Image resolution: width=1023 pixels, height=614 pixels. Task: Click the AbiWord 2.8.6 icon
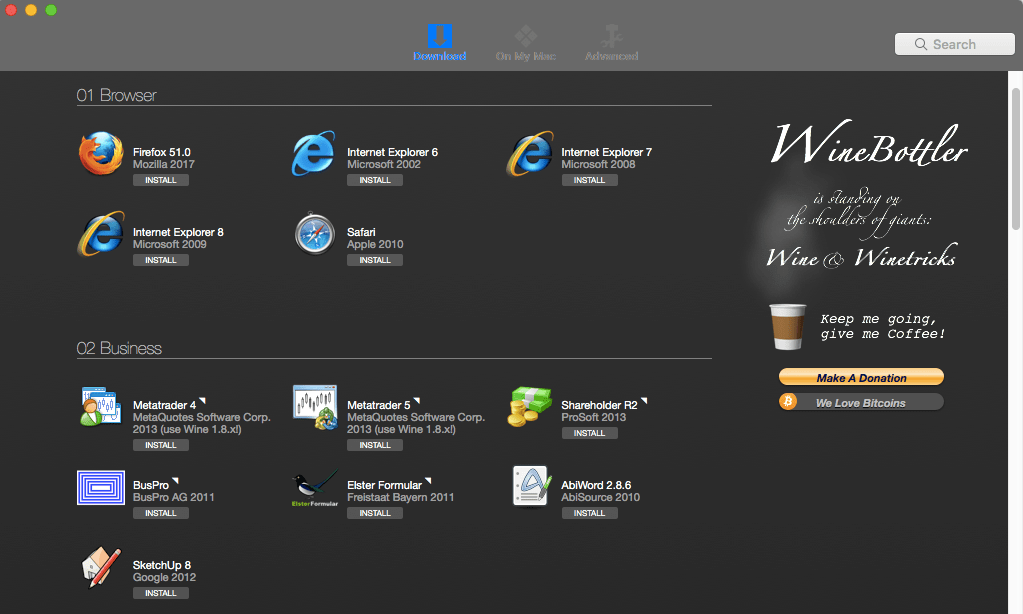tap(530, 486)
